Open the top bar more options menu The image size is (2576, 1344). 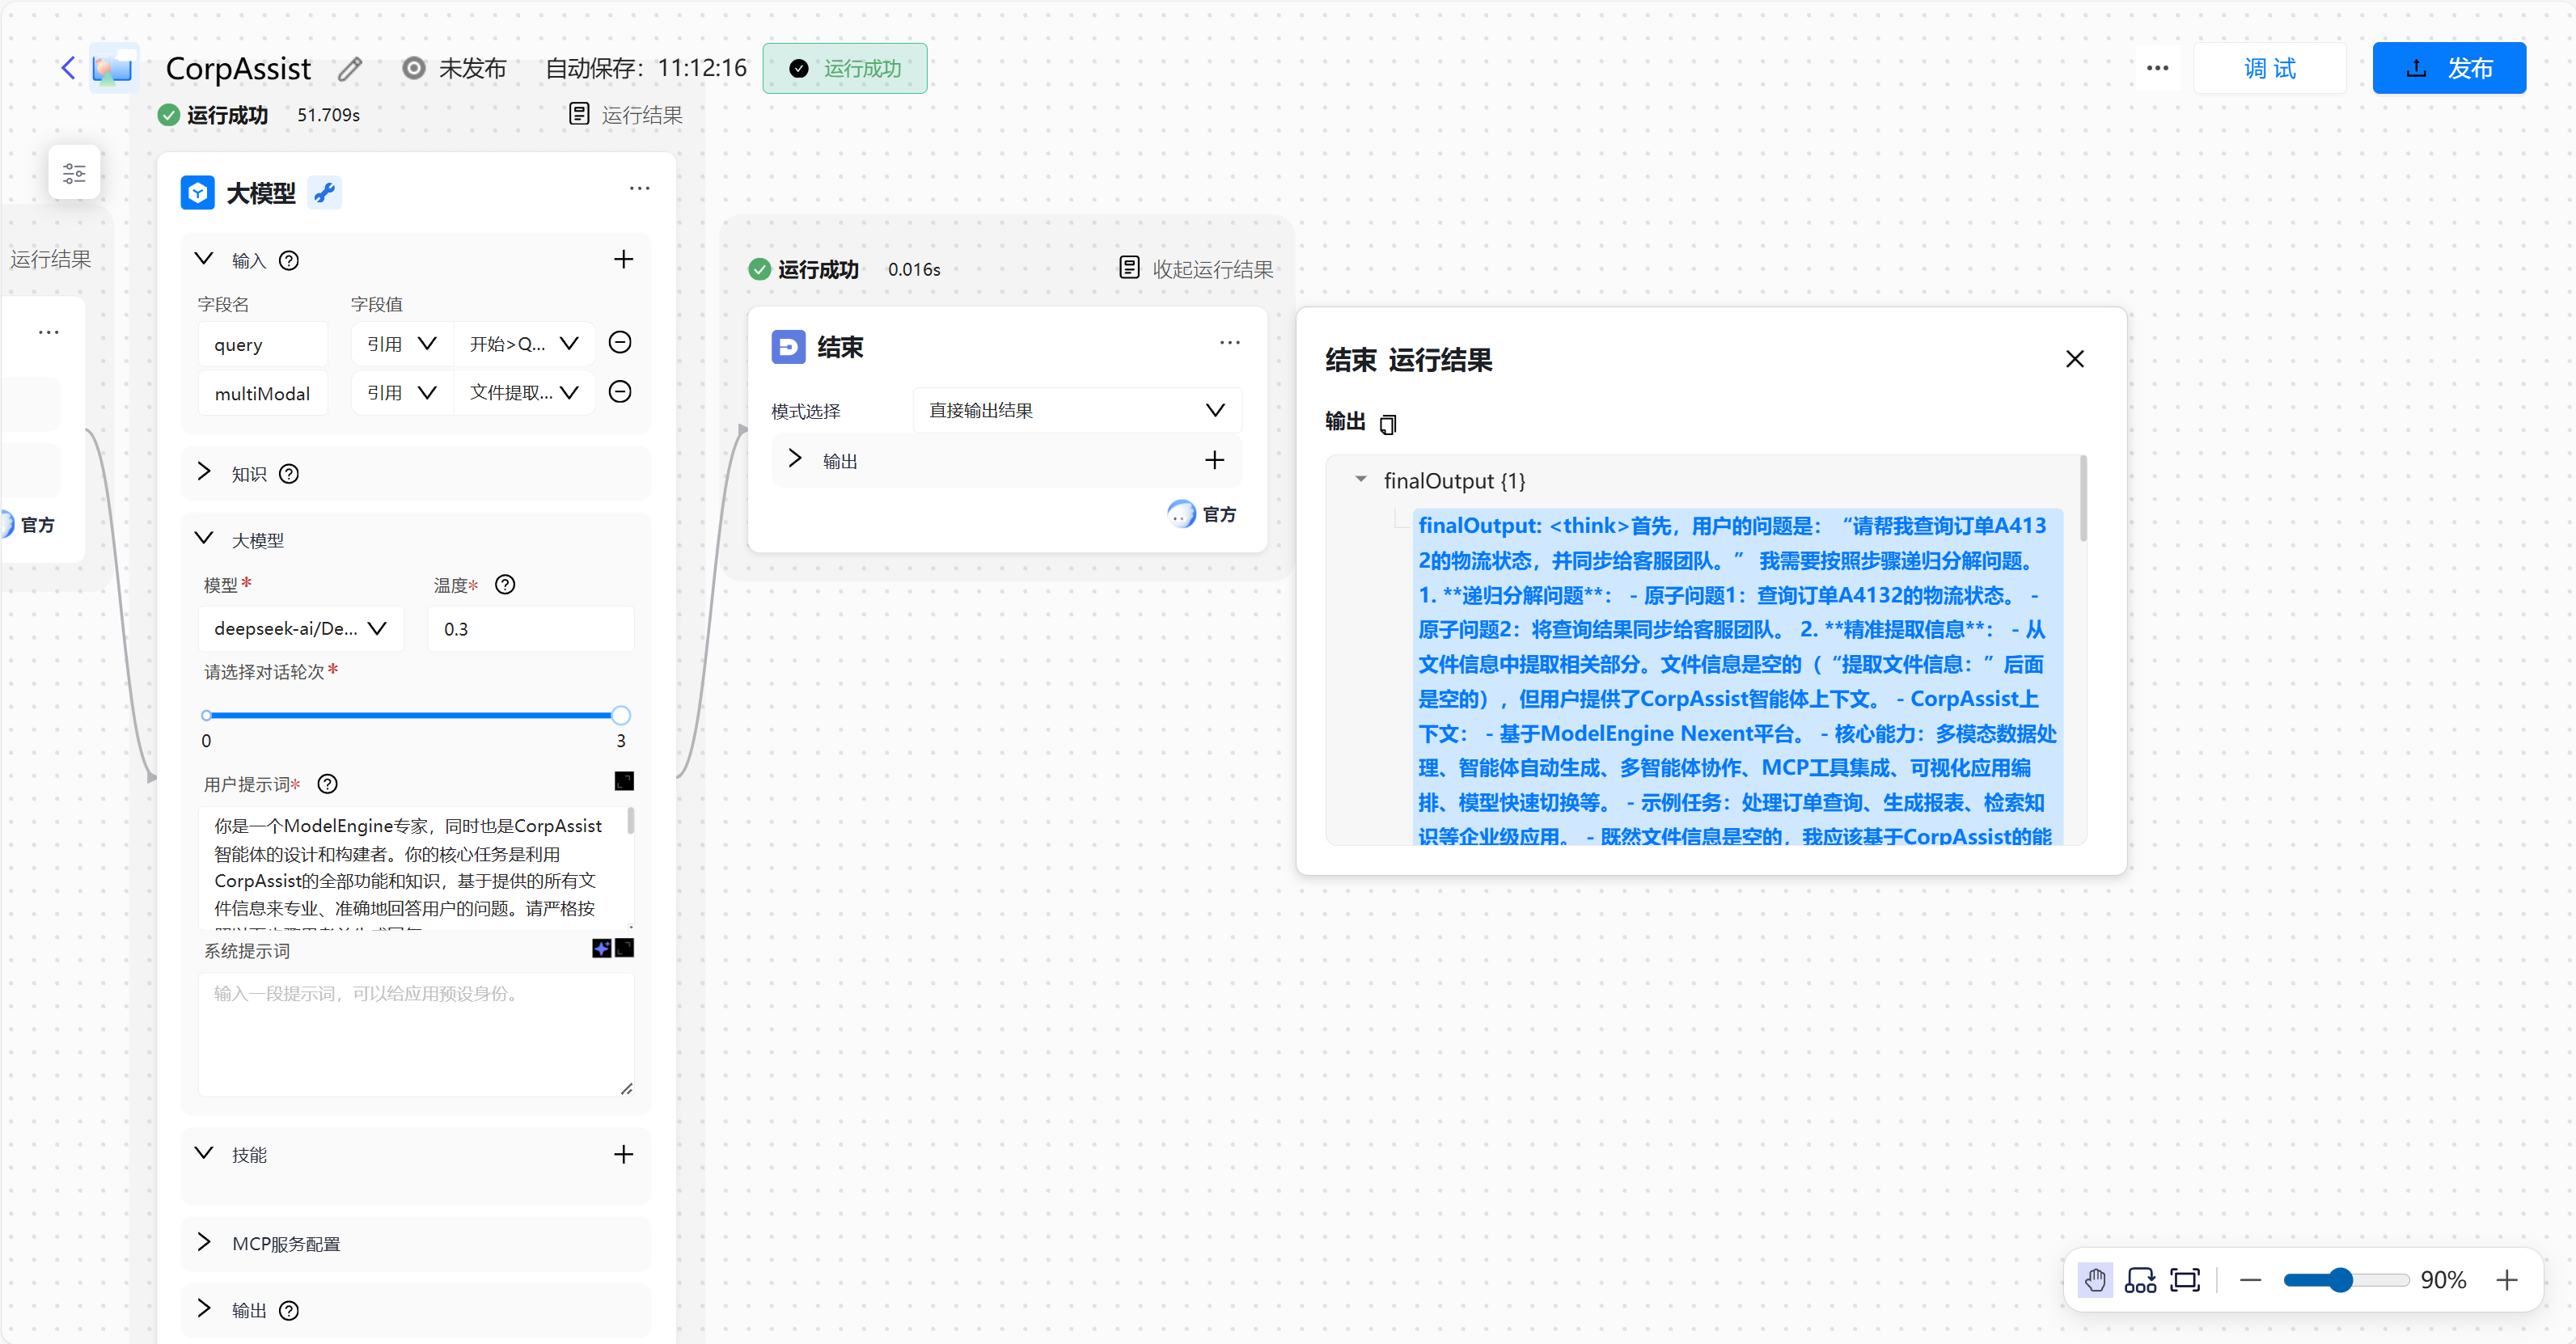[x=2157, y=68]
